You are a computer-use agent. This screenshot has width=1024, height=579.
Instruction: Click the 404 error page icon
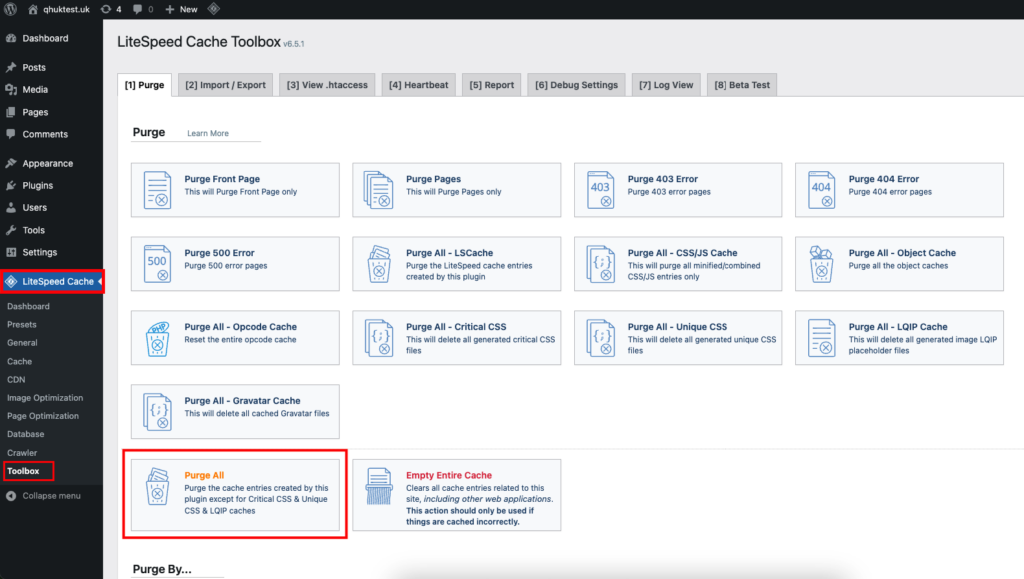pos(821,190)
